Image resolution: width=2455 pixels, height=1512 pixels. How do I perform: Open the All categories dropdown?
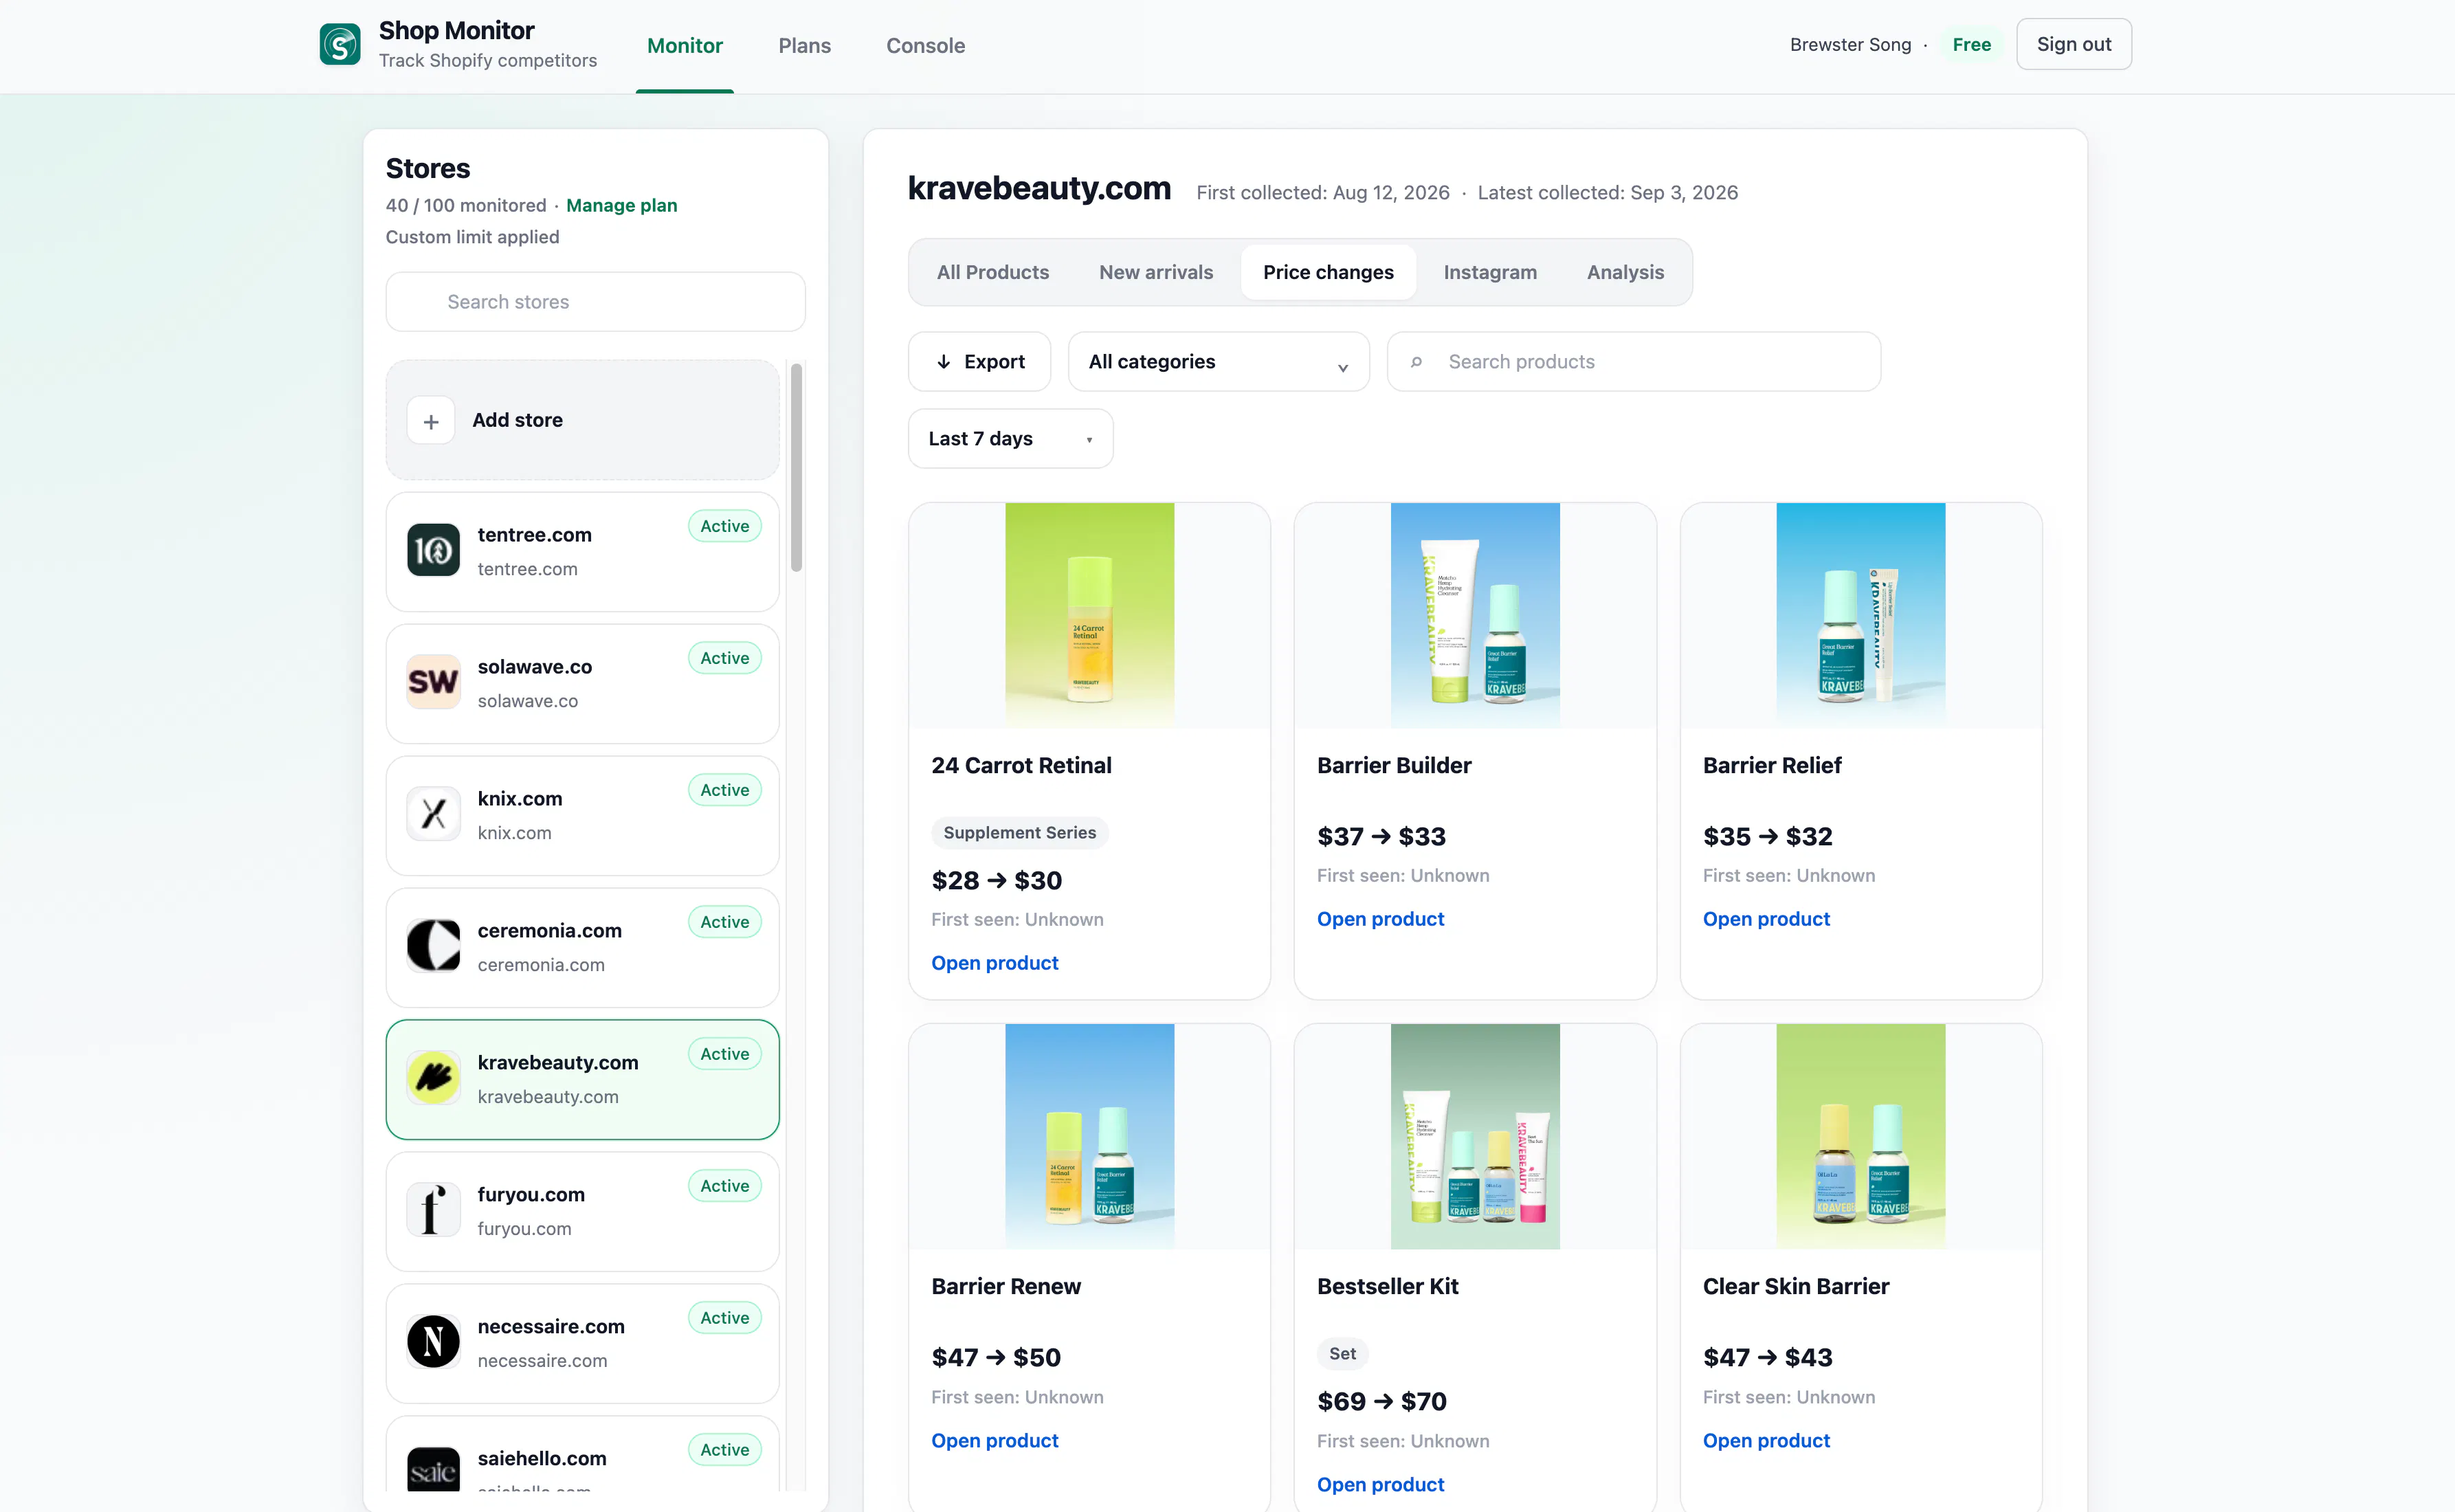pos(1218,362)
